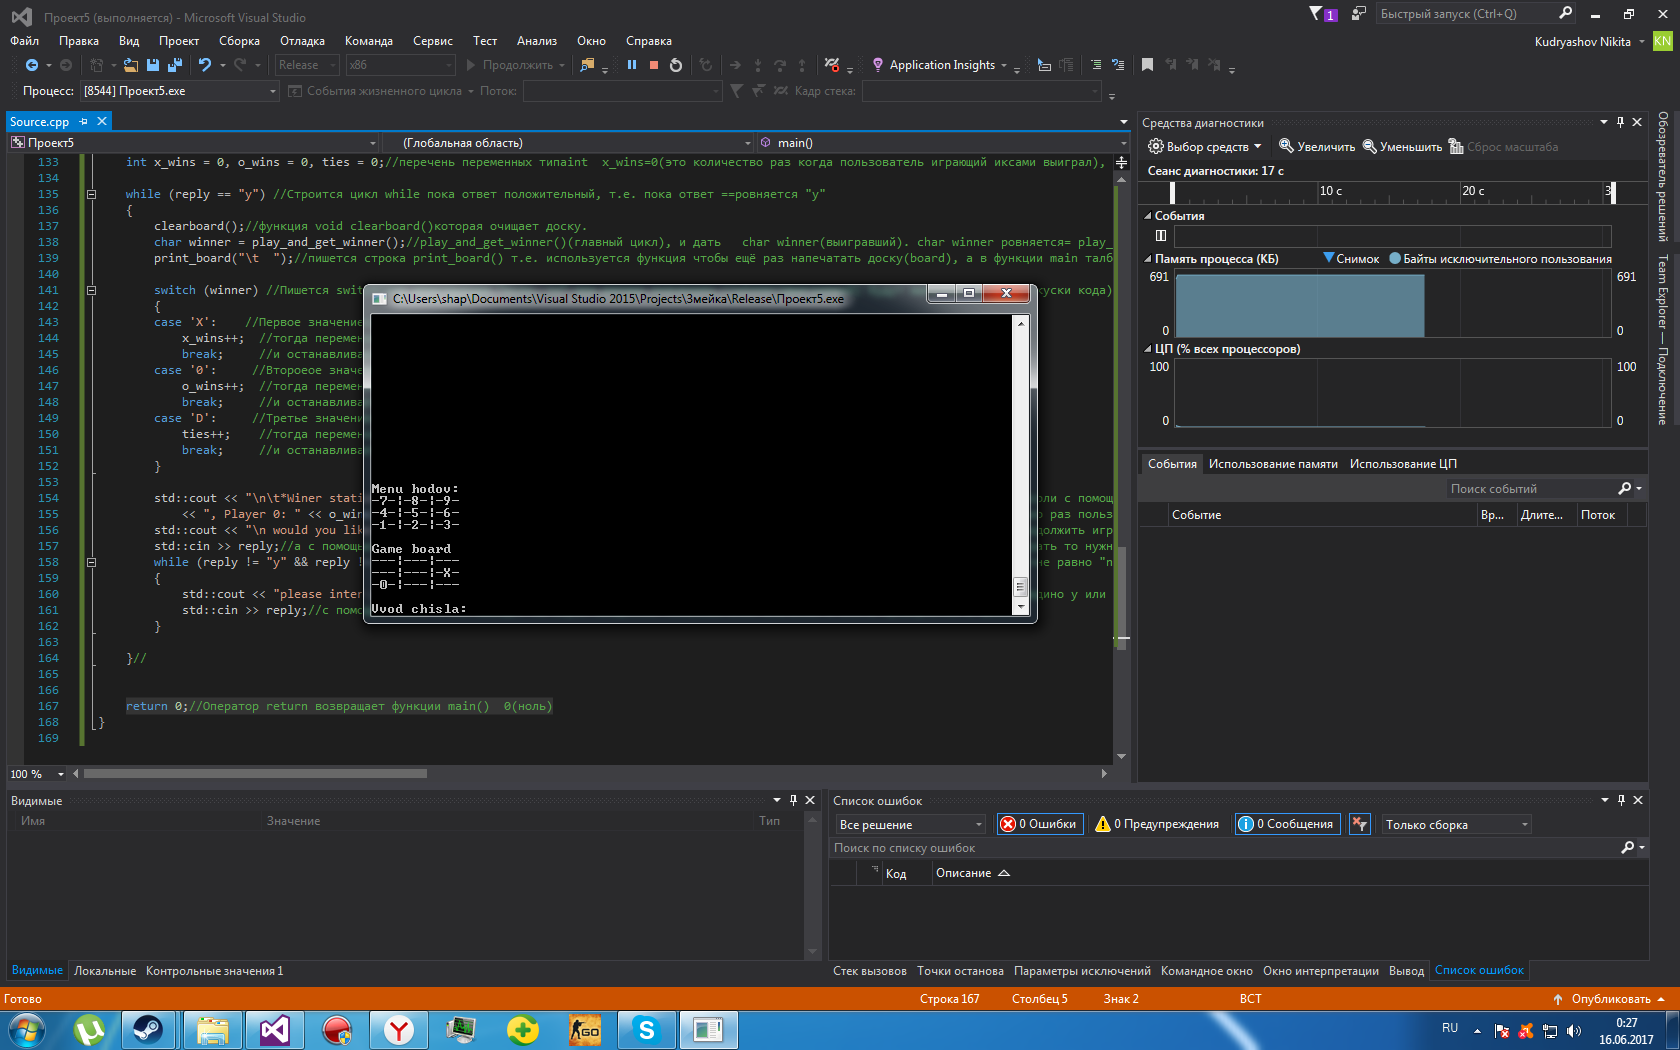This screenshot has width=1680, height=1050.
Task: Save the current file with floppy icon
Action: (153, 65)
